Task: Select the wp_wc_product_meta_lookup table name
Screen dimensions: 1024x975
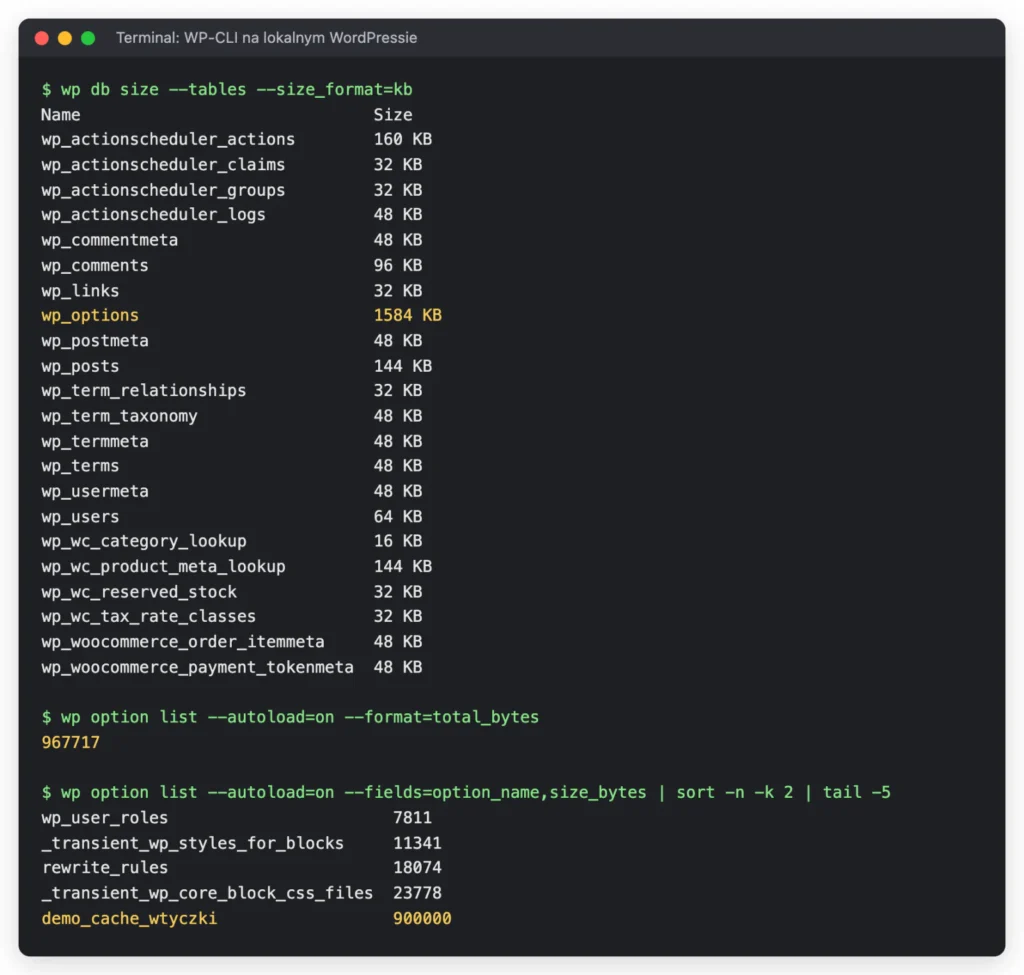Action: (163, 567)
